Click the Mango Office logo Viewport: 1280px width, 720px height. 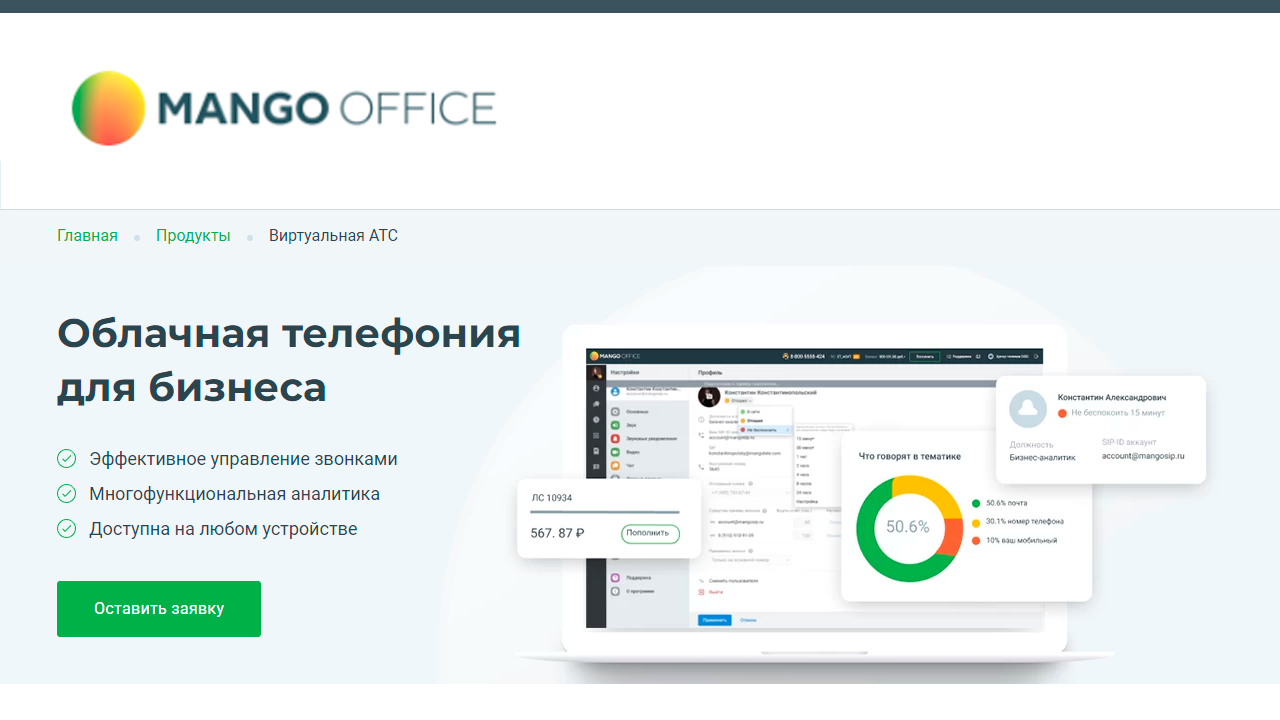tap(284, 108)
